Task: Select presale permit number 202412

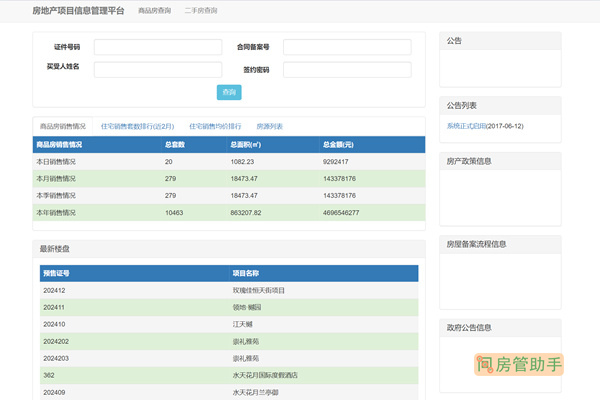Action: 54,291
